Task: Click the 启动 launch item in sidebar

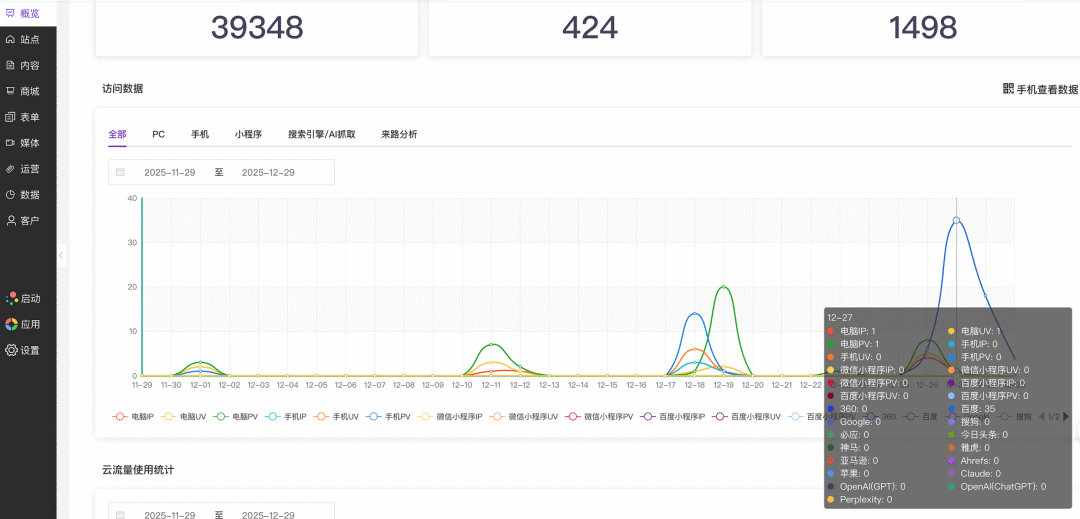Action: [x=22, y=299]
